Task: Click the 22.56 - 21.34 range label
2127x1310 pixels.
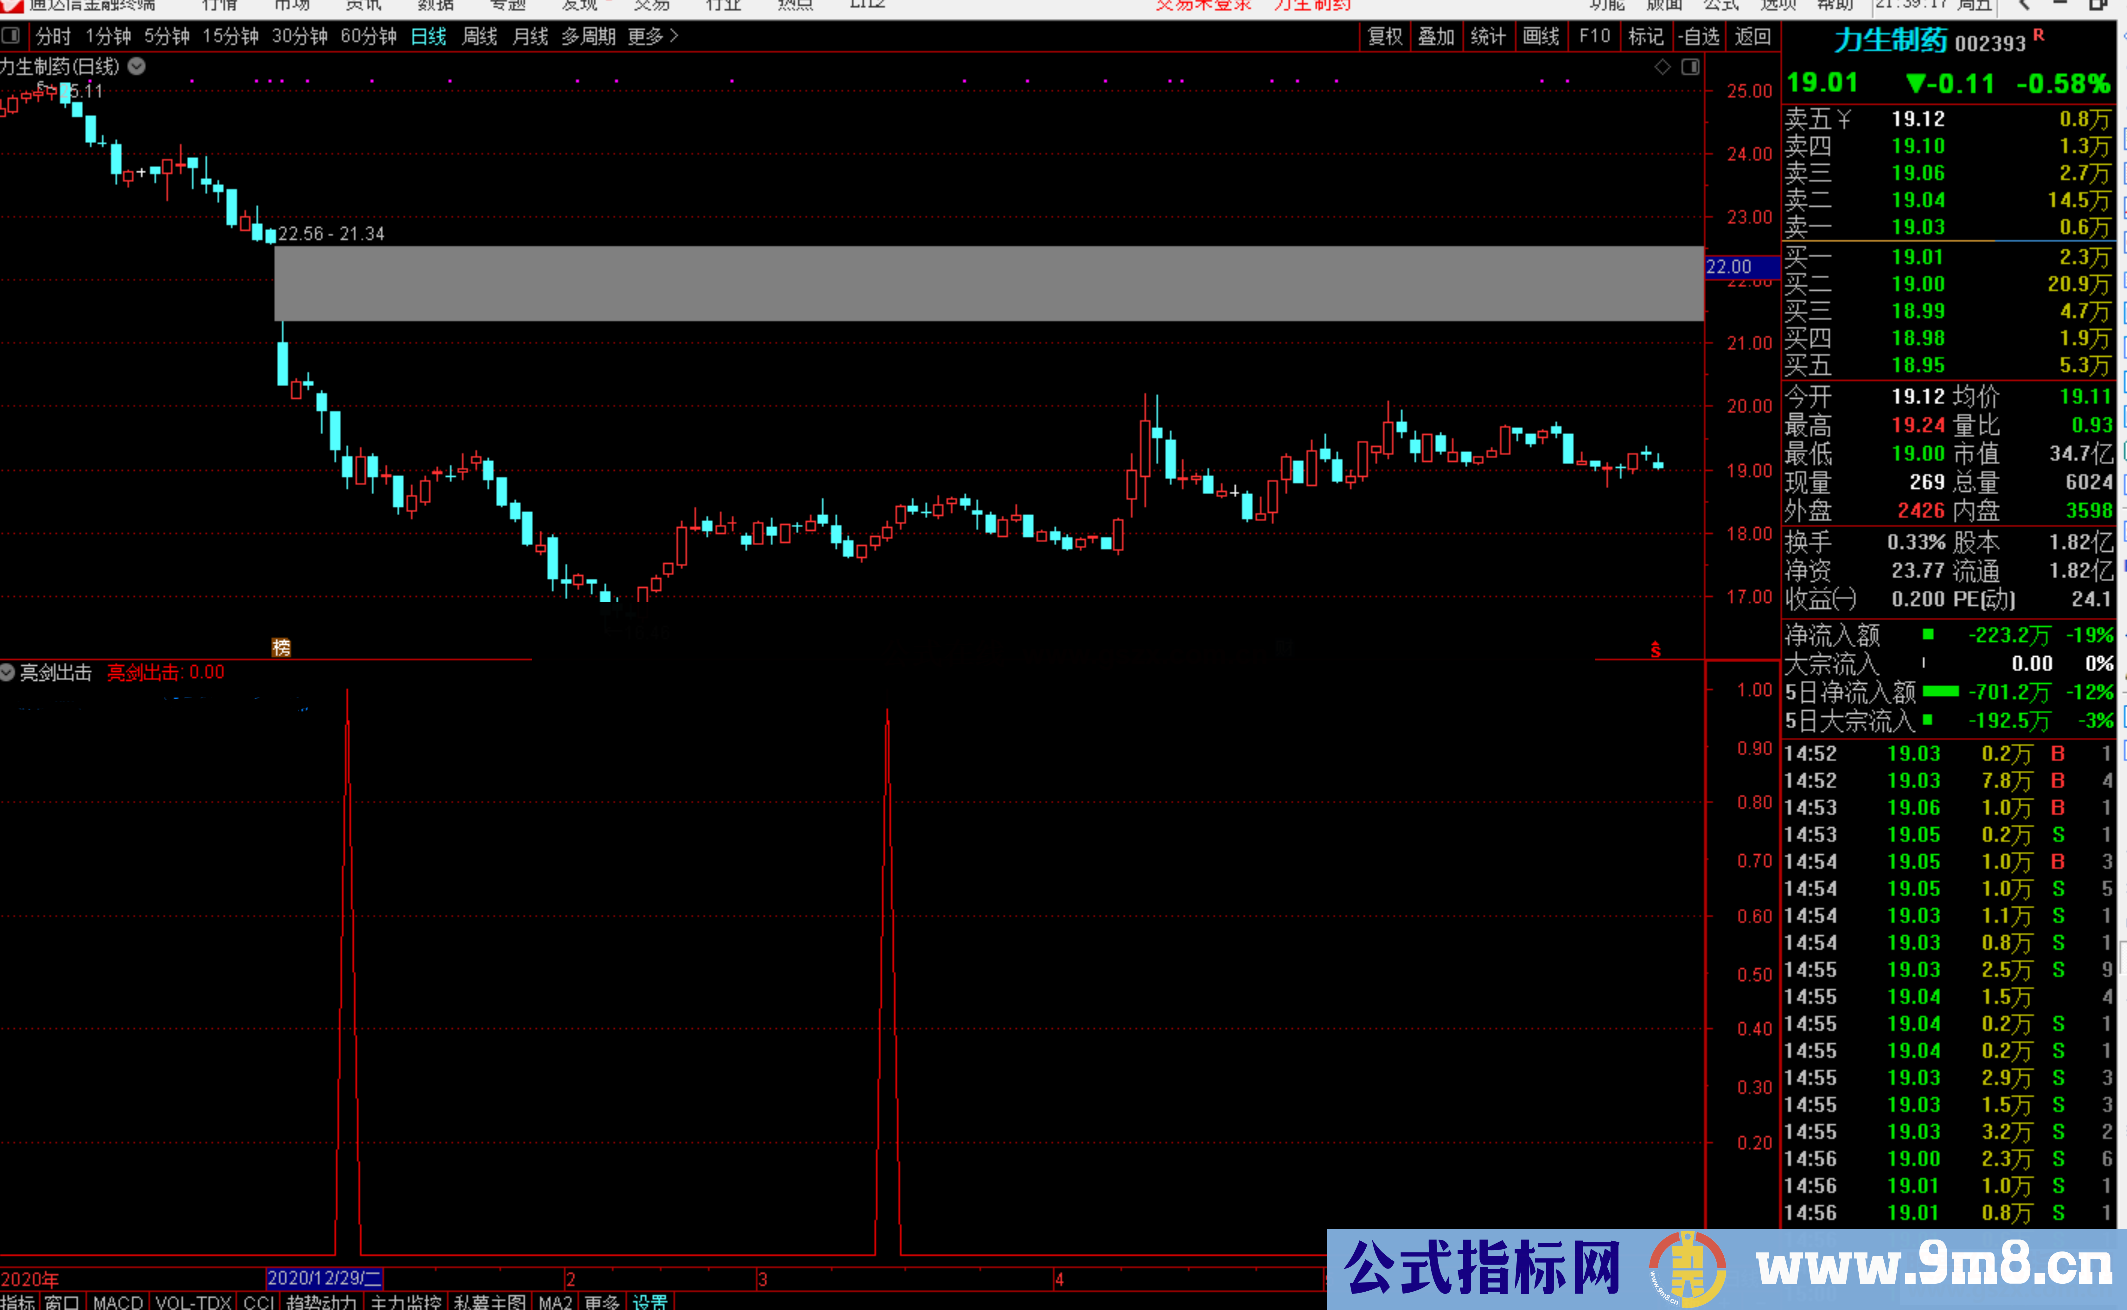Action: pos(331,234)
